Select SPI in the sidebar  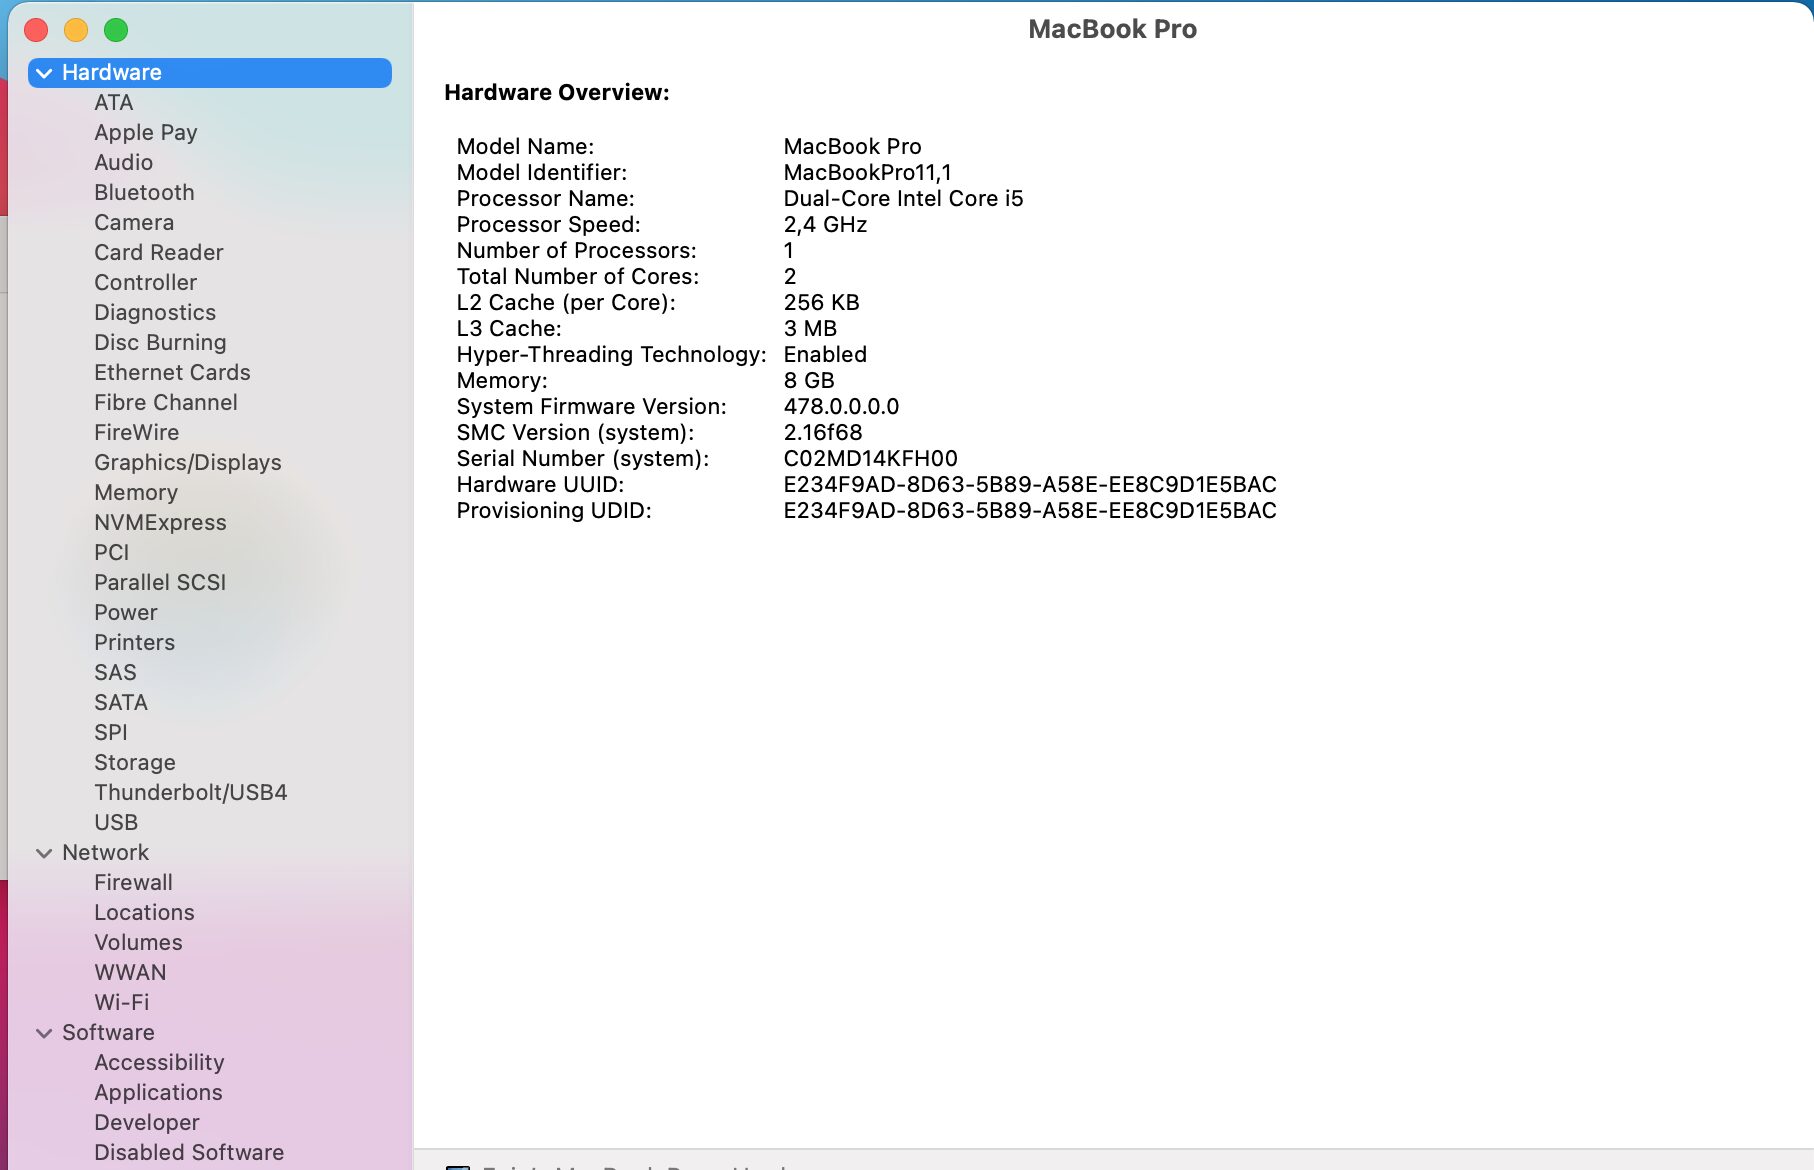tap(111, 733)
